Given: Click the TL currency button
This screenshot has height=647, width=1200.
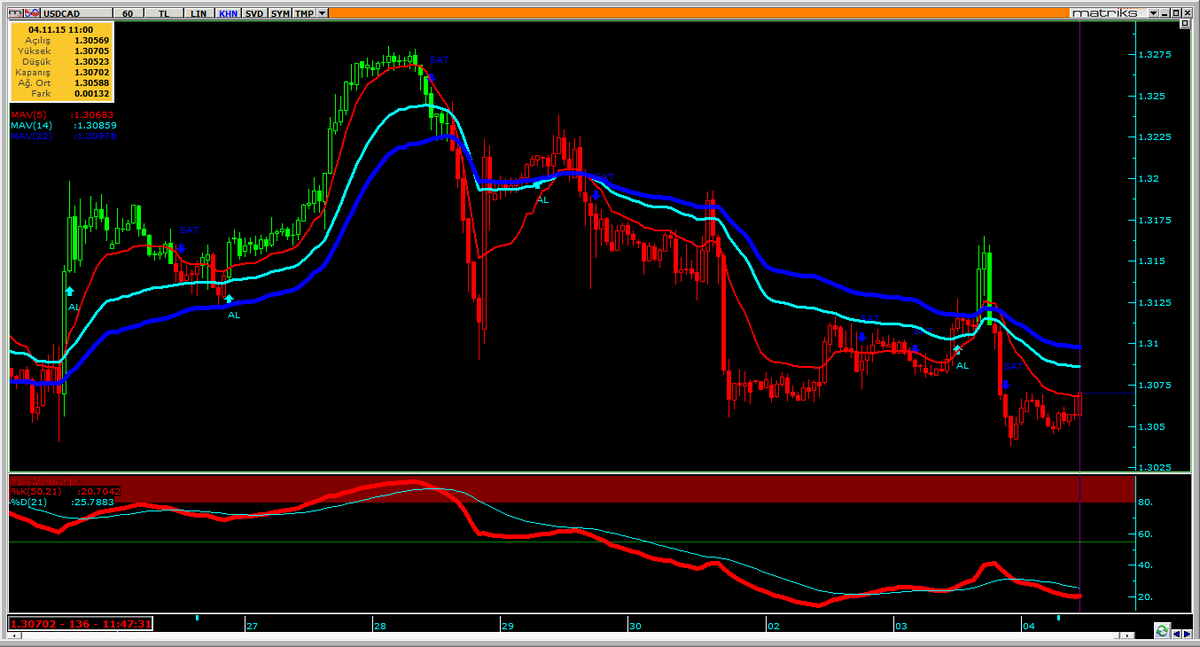Looking at the screenshot, I should 163,13.
